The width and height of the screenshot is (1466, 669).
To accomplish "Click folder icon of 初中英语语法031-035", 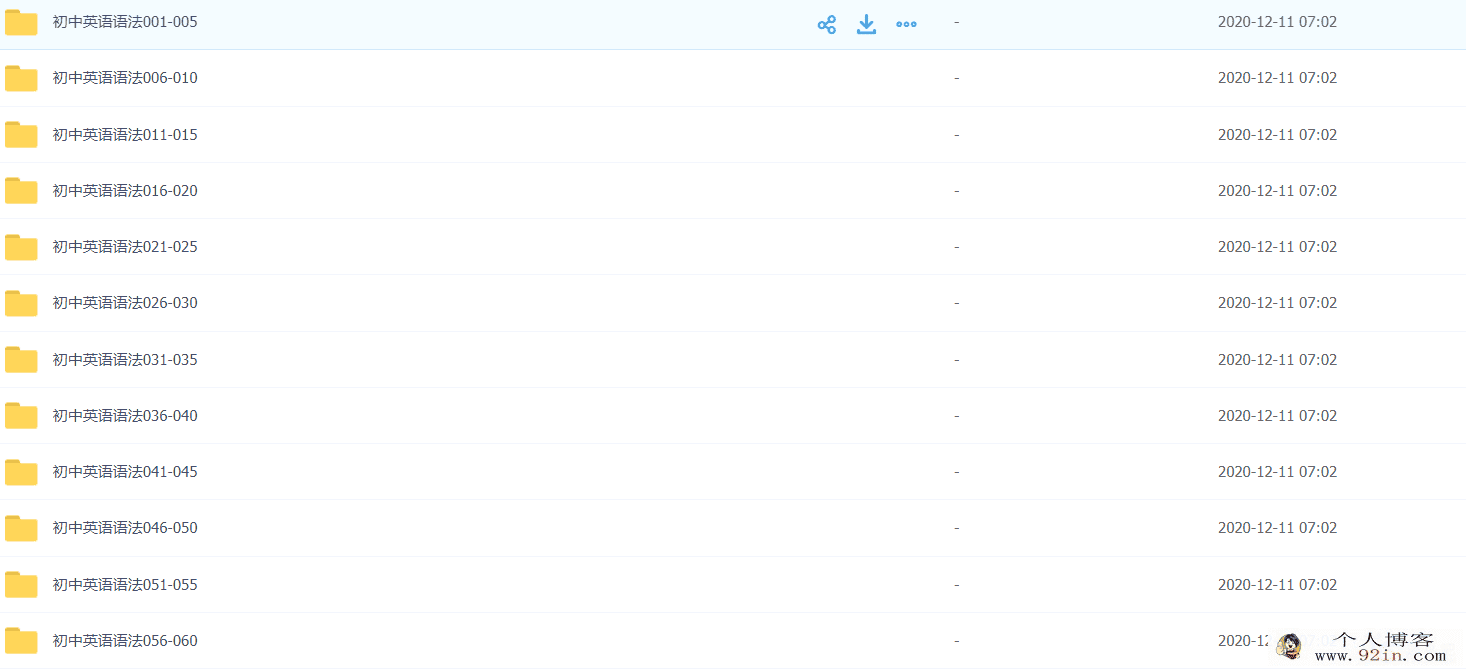I will 21,359.
